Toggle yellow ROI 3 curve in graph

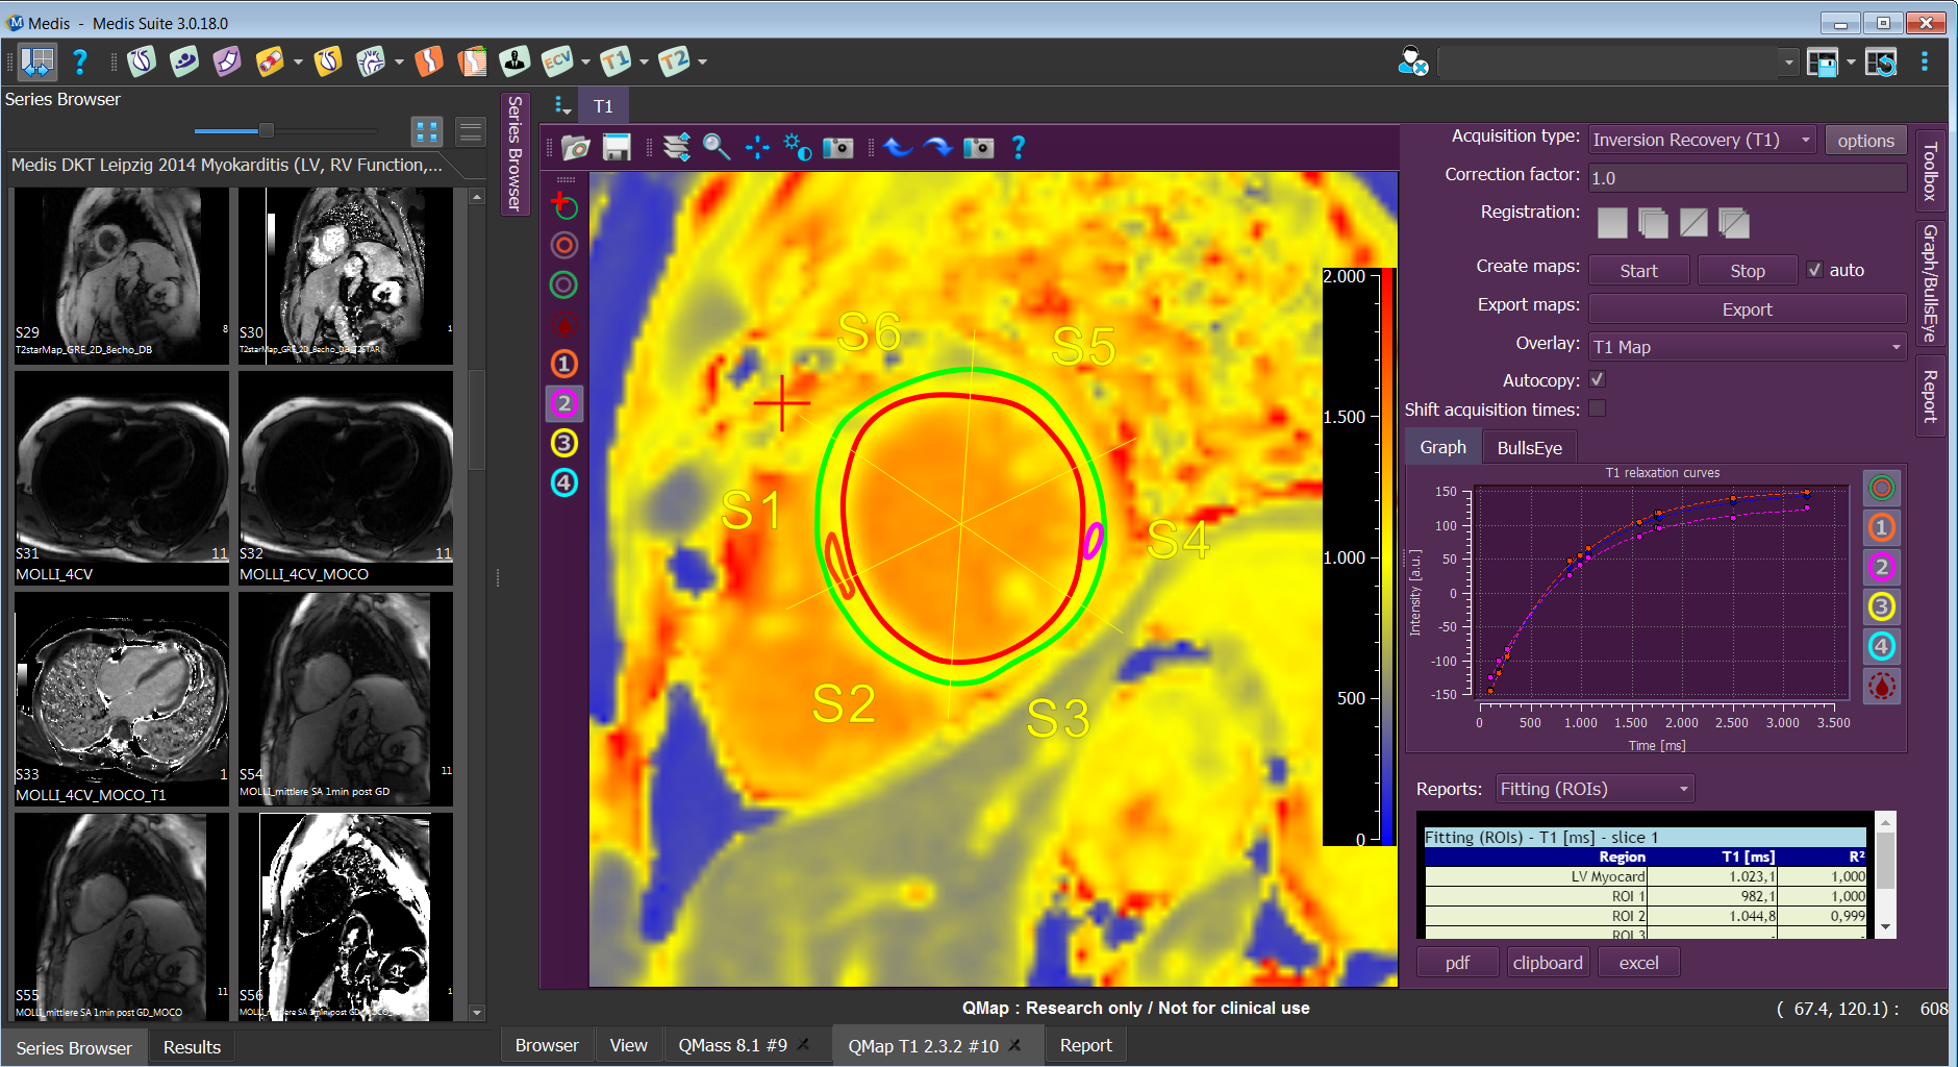(x=1881, y=607)
